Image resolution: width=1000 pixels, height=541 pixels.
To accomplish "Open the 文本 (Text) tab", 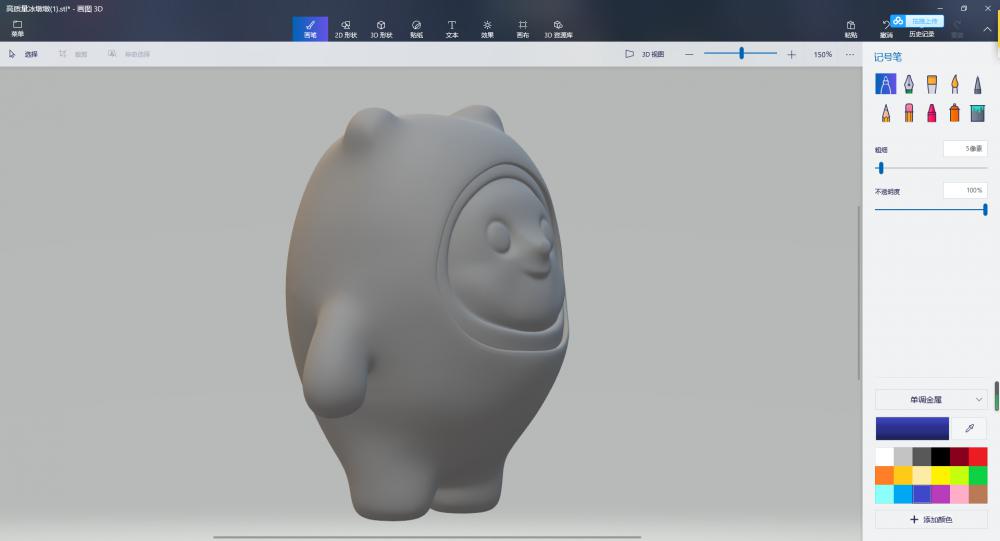I will click(x=452, y=29).
